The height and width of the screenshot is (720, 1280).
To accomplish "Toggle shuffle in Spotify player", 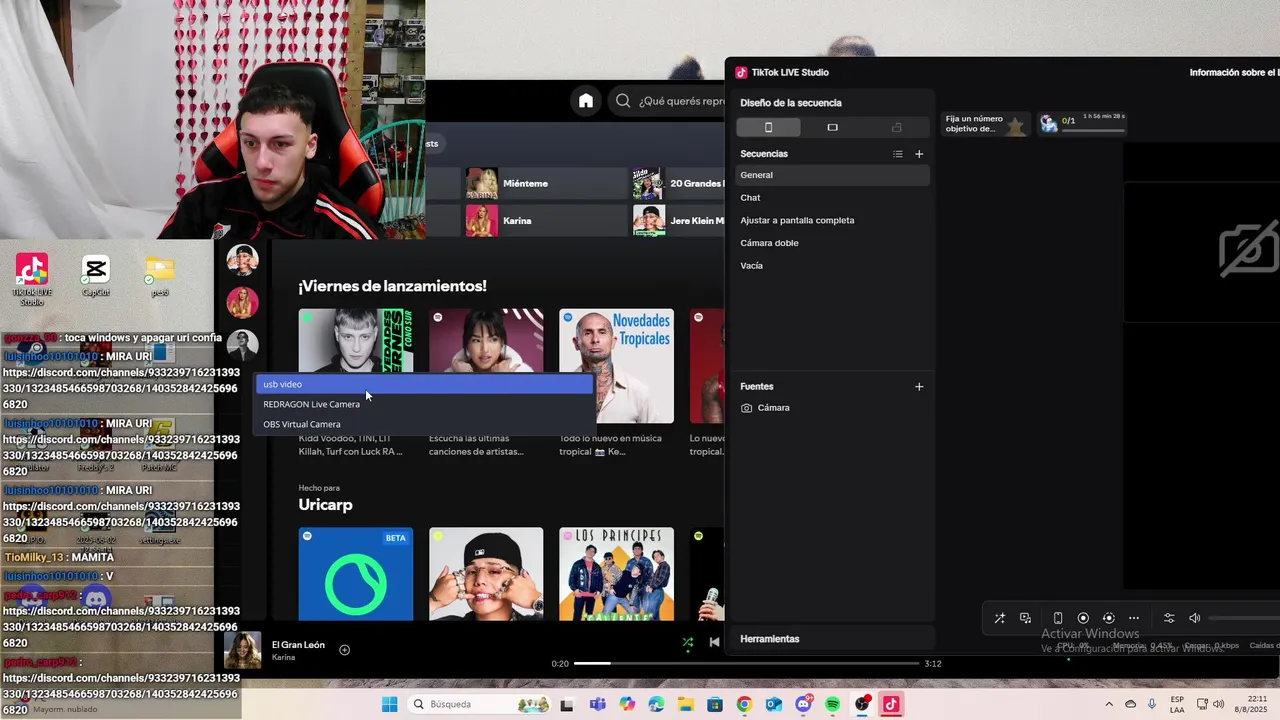I will (x=687, y=642).
